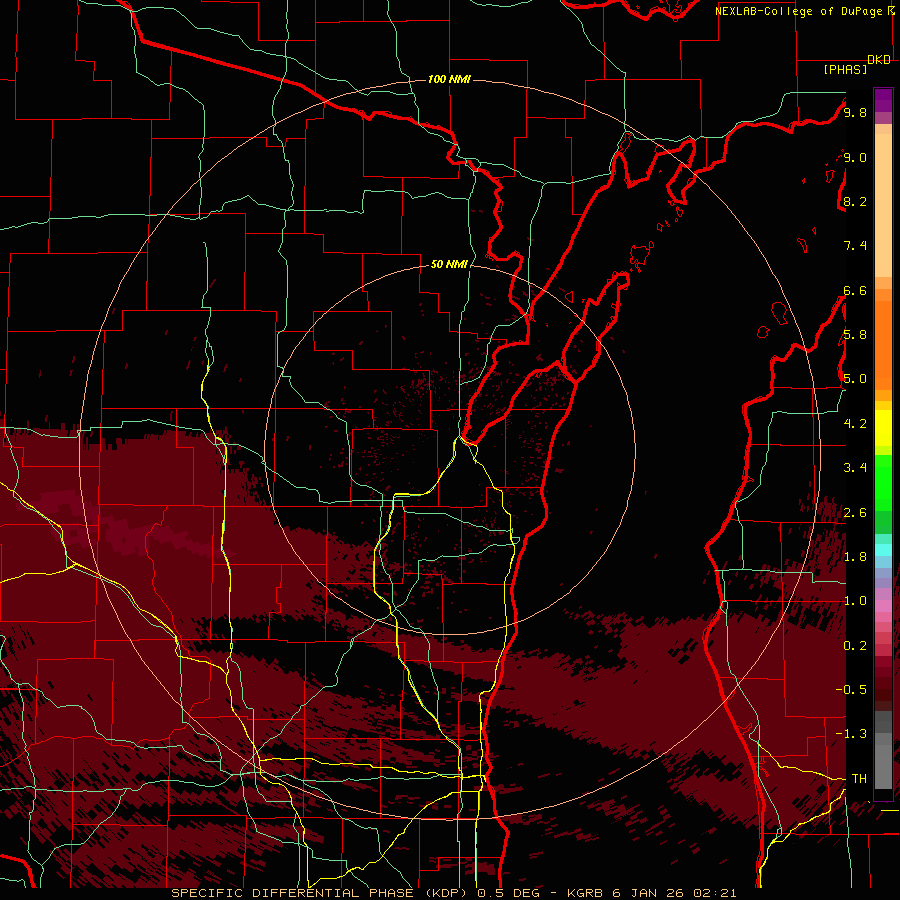
Task: Click the 7.4 value on the color scale
Action: 855,246
